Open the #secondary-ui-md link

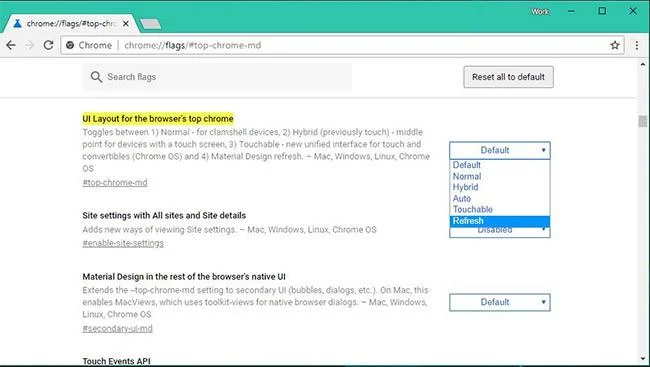(x=117, y=328)
